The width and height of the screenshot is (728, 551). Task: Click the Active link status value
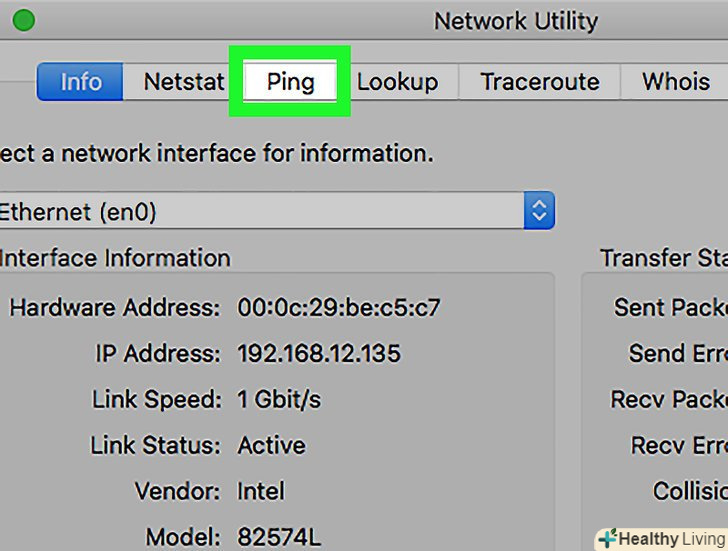[x=270, y=445]
